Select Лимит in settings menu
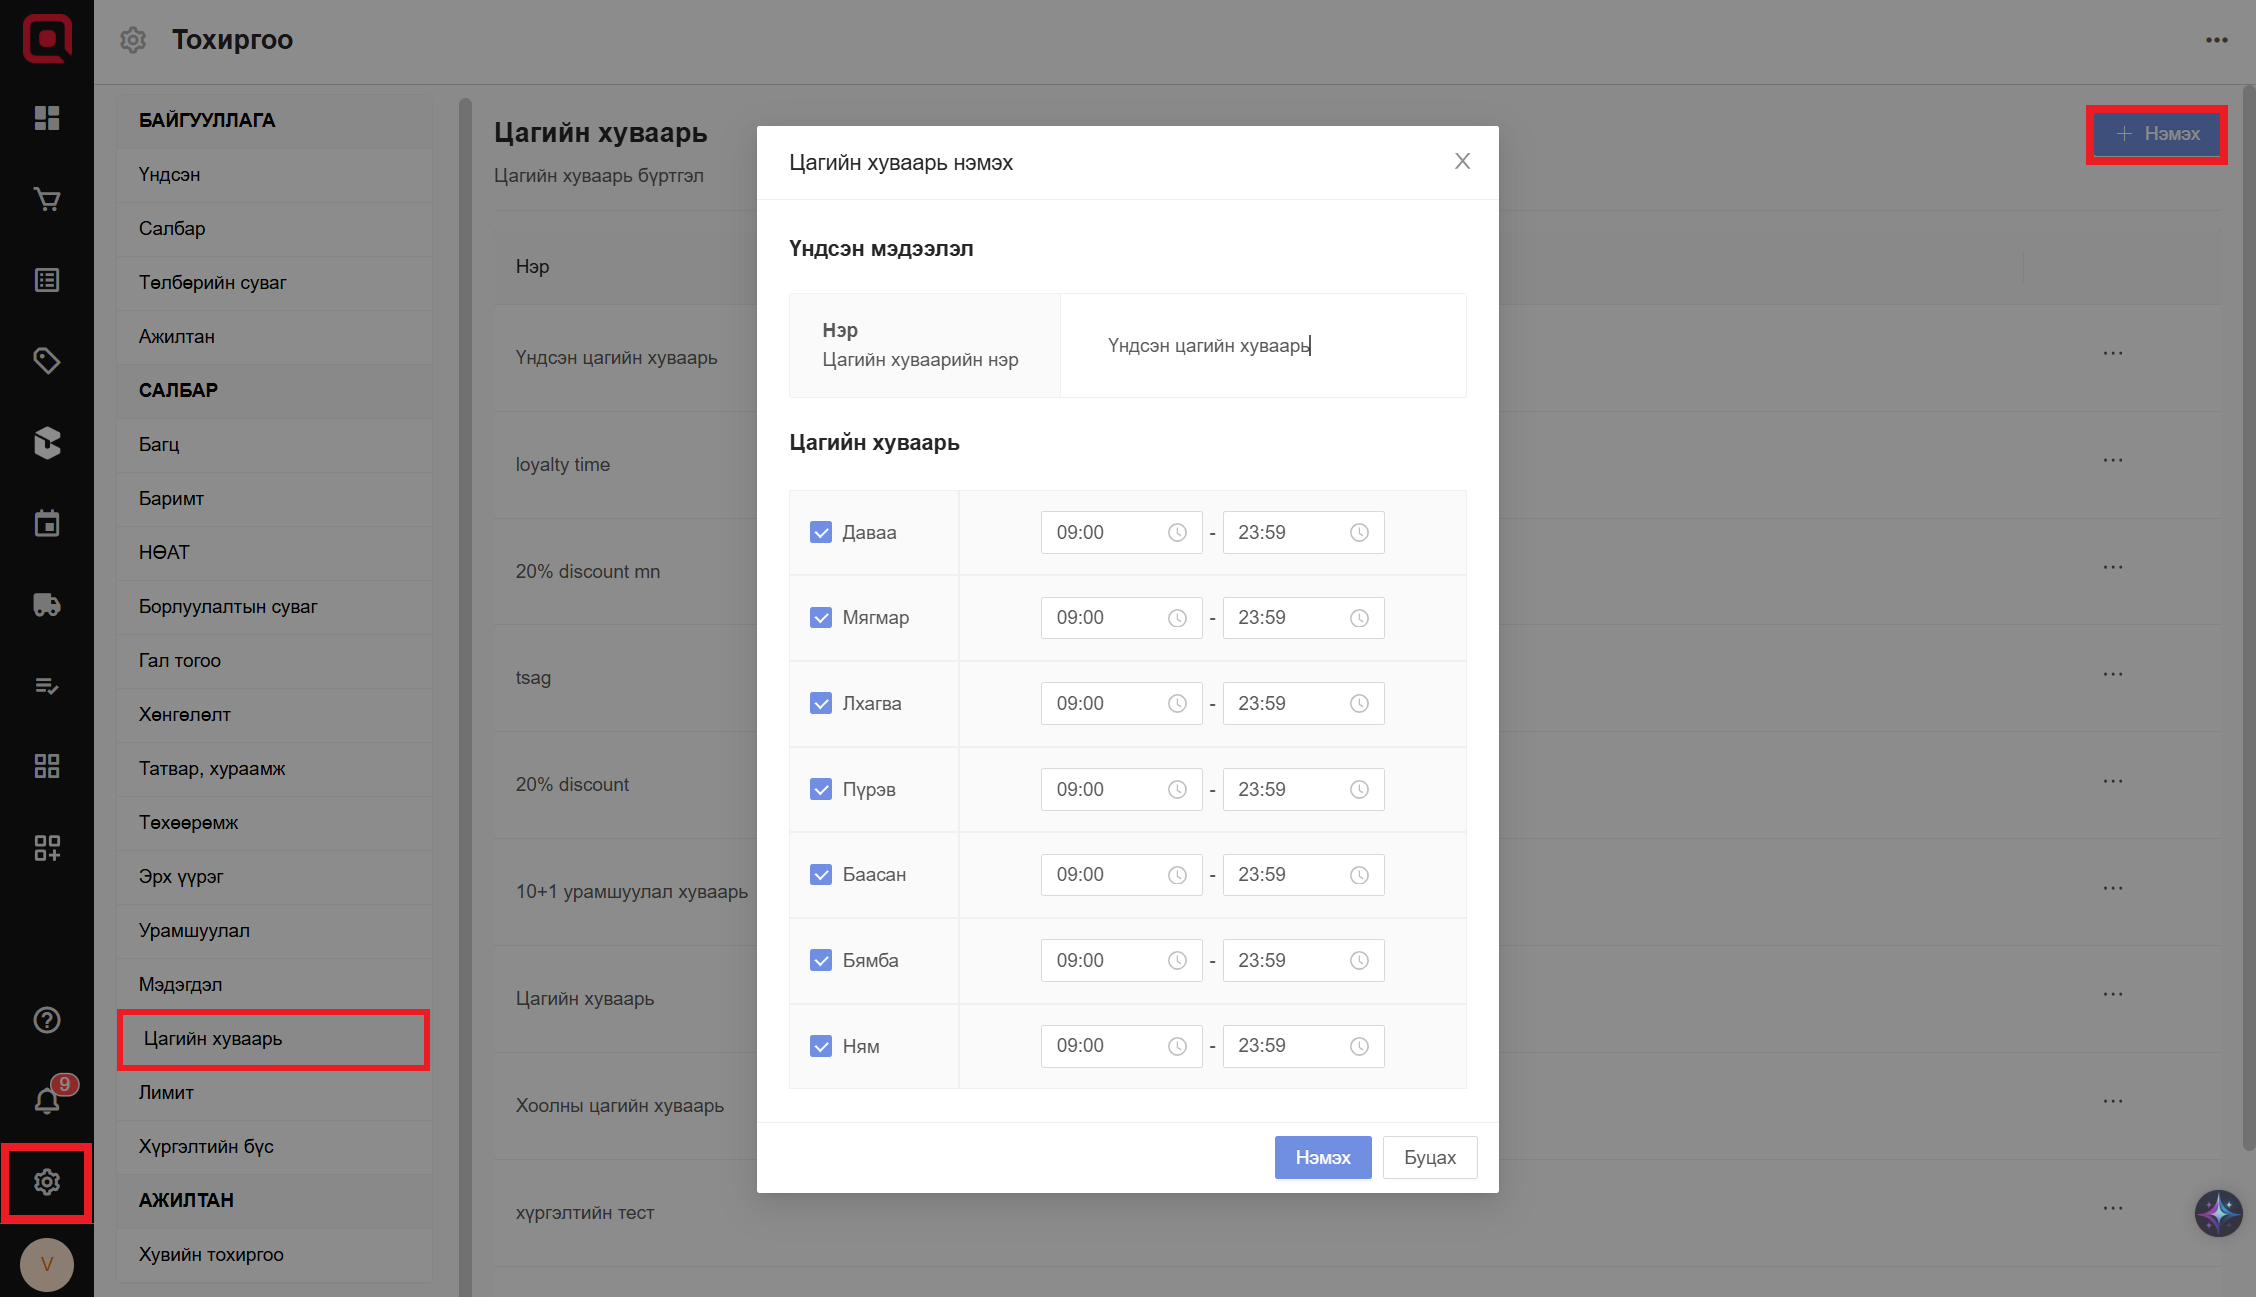Image resolution: width=2256 pixels, height=1297 pixels. click(166, 1092)
